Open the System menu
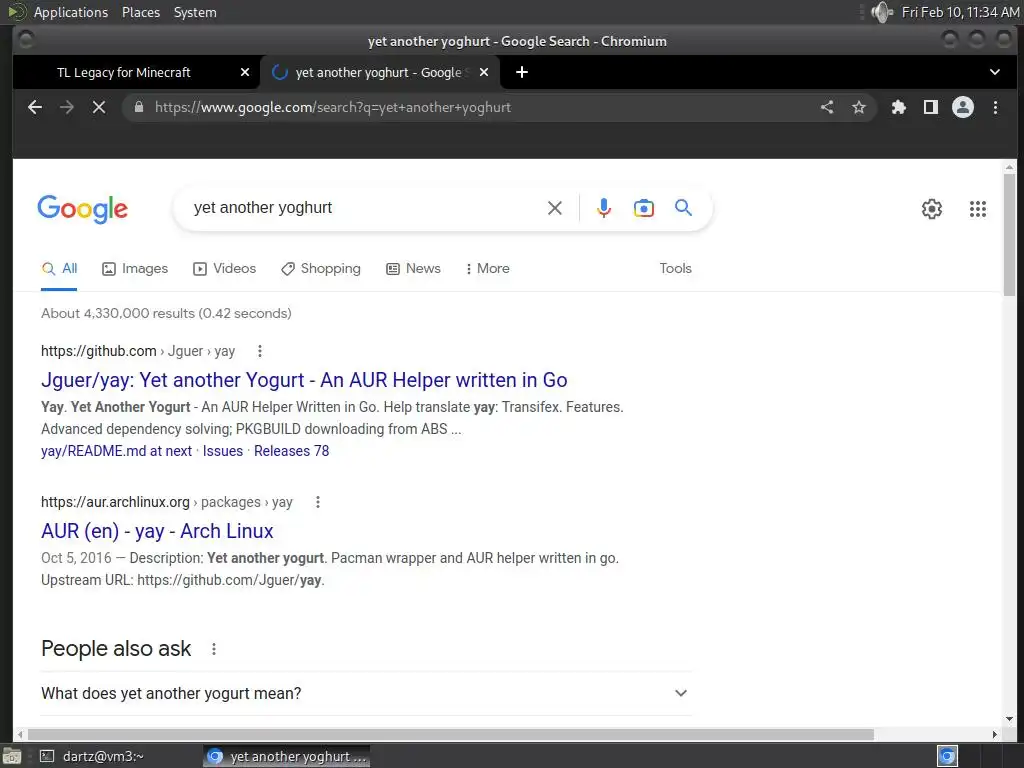 pyautogui.click(x=195, y=12)
